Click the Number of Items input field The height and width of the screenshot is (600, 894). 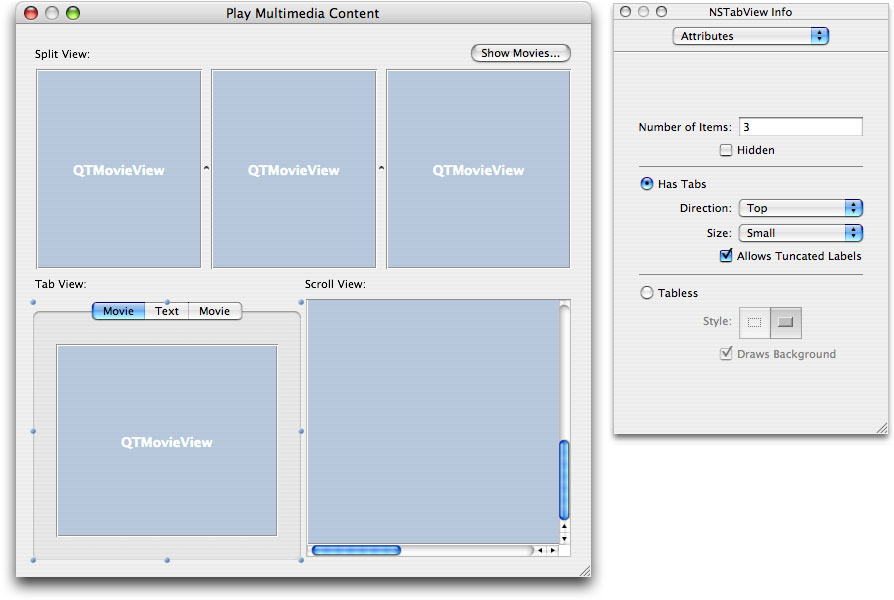click(x=800, y=126)
